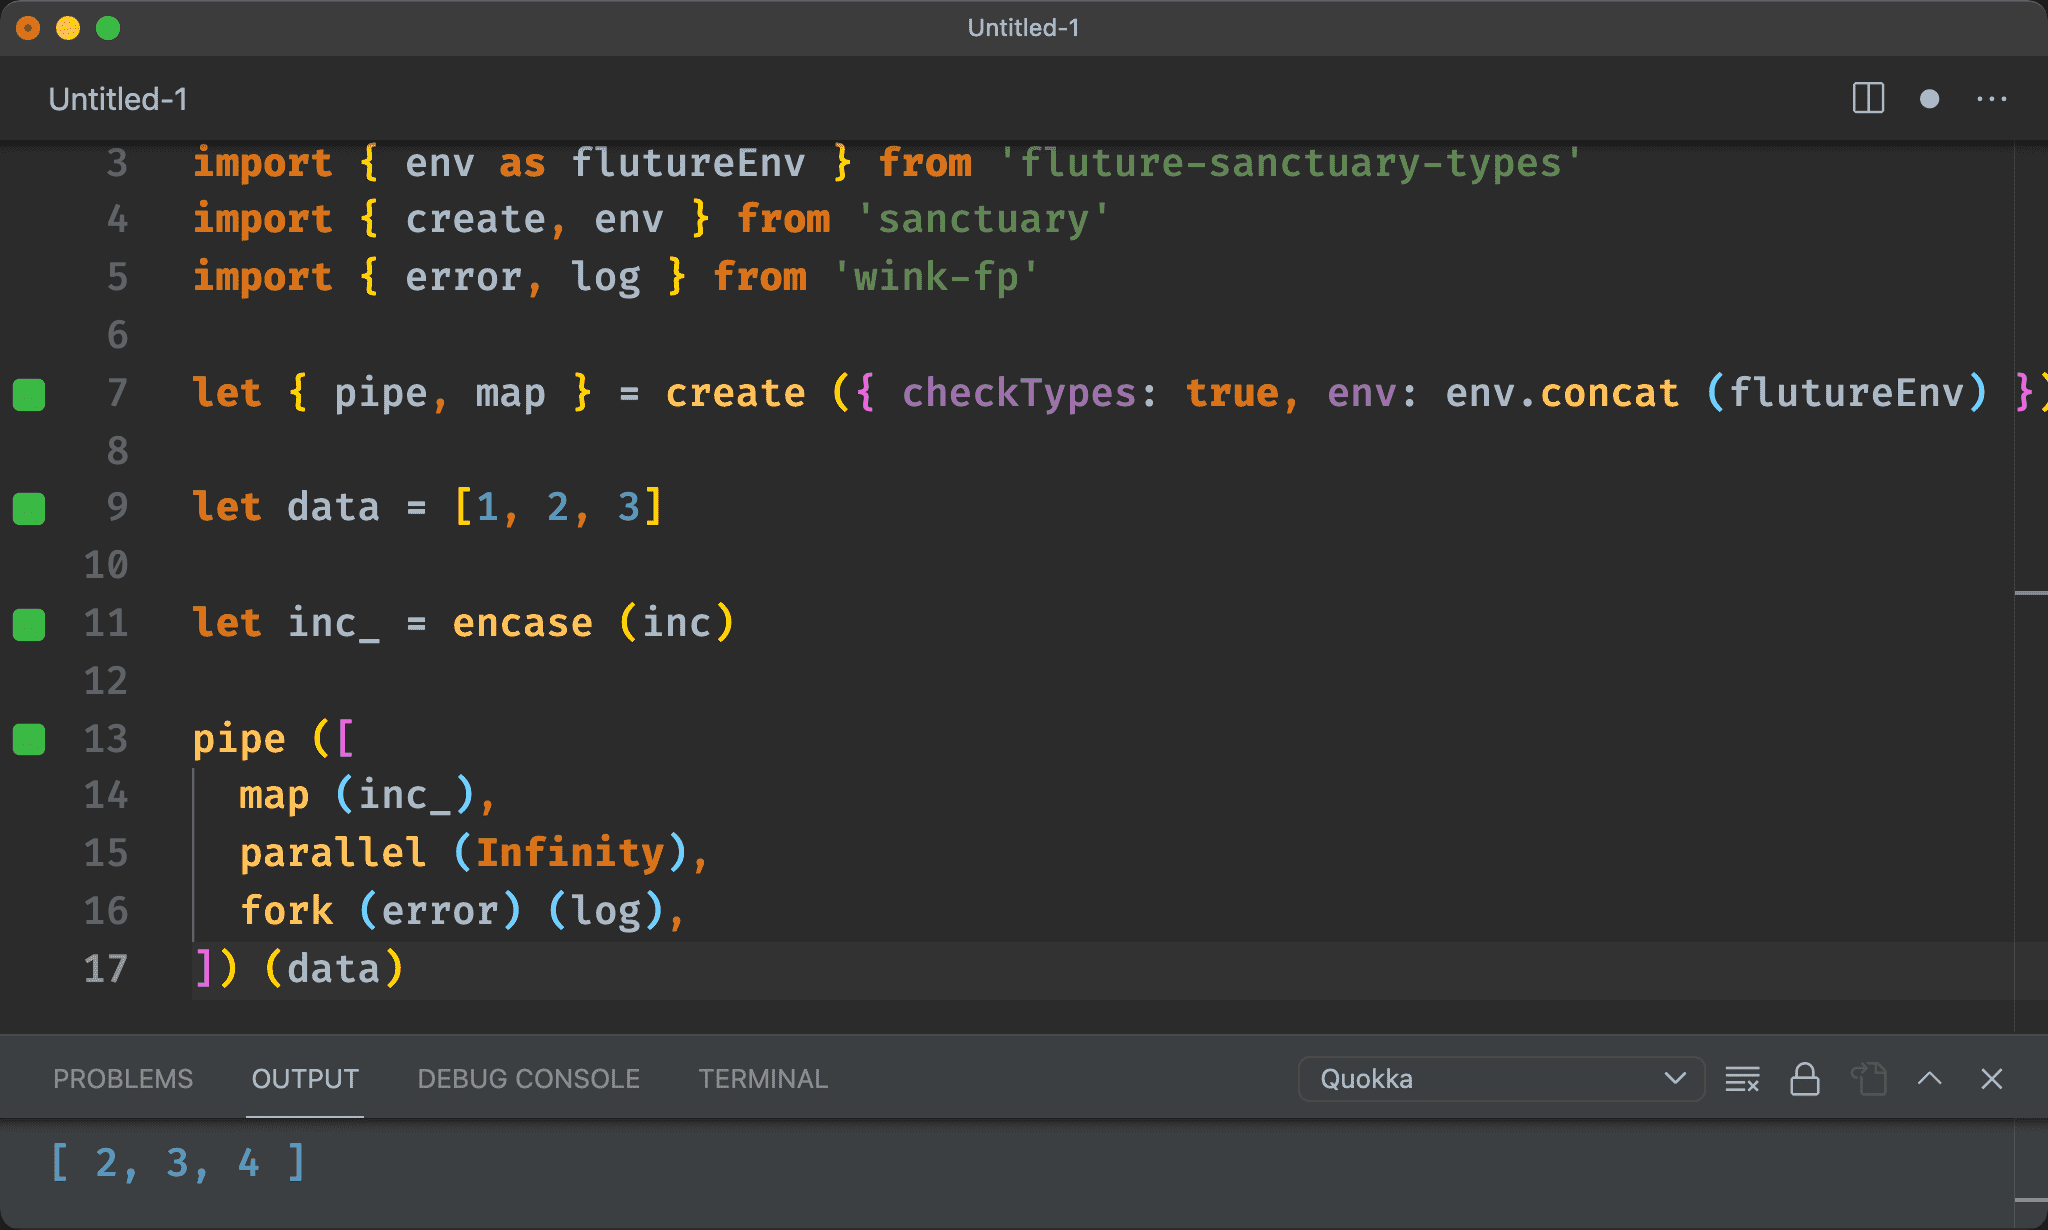
Task: Click the output result [ 2, 3, 4 ]
Action: tap(178, 1163)
